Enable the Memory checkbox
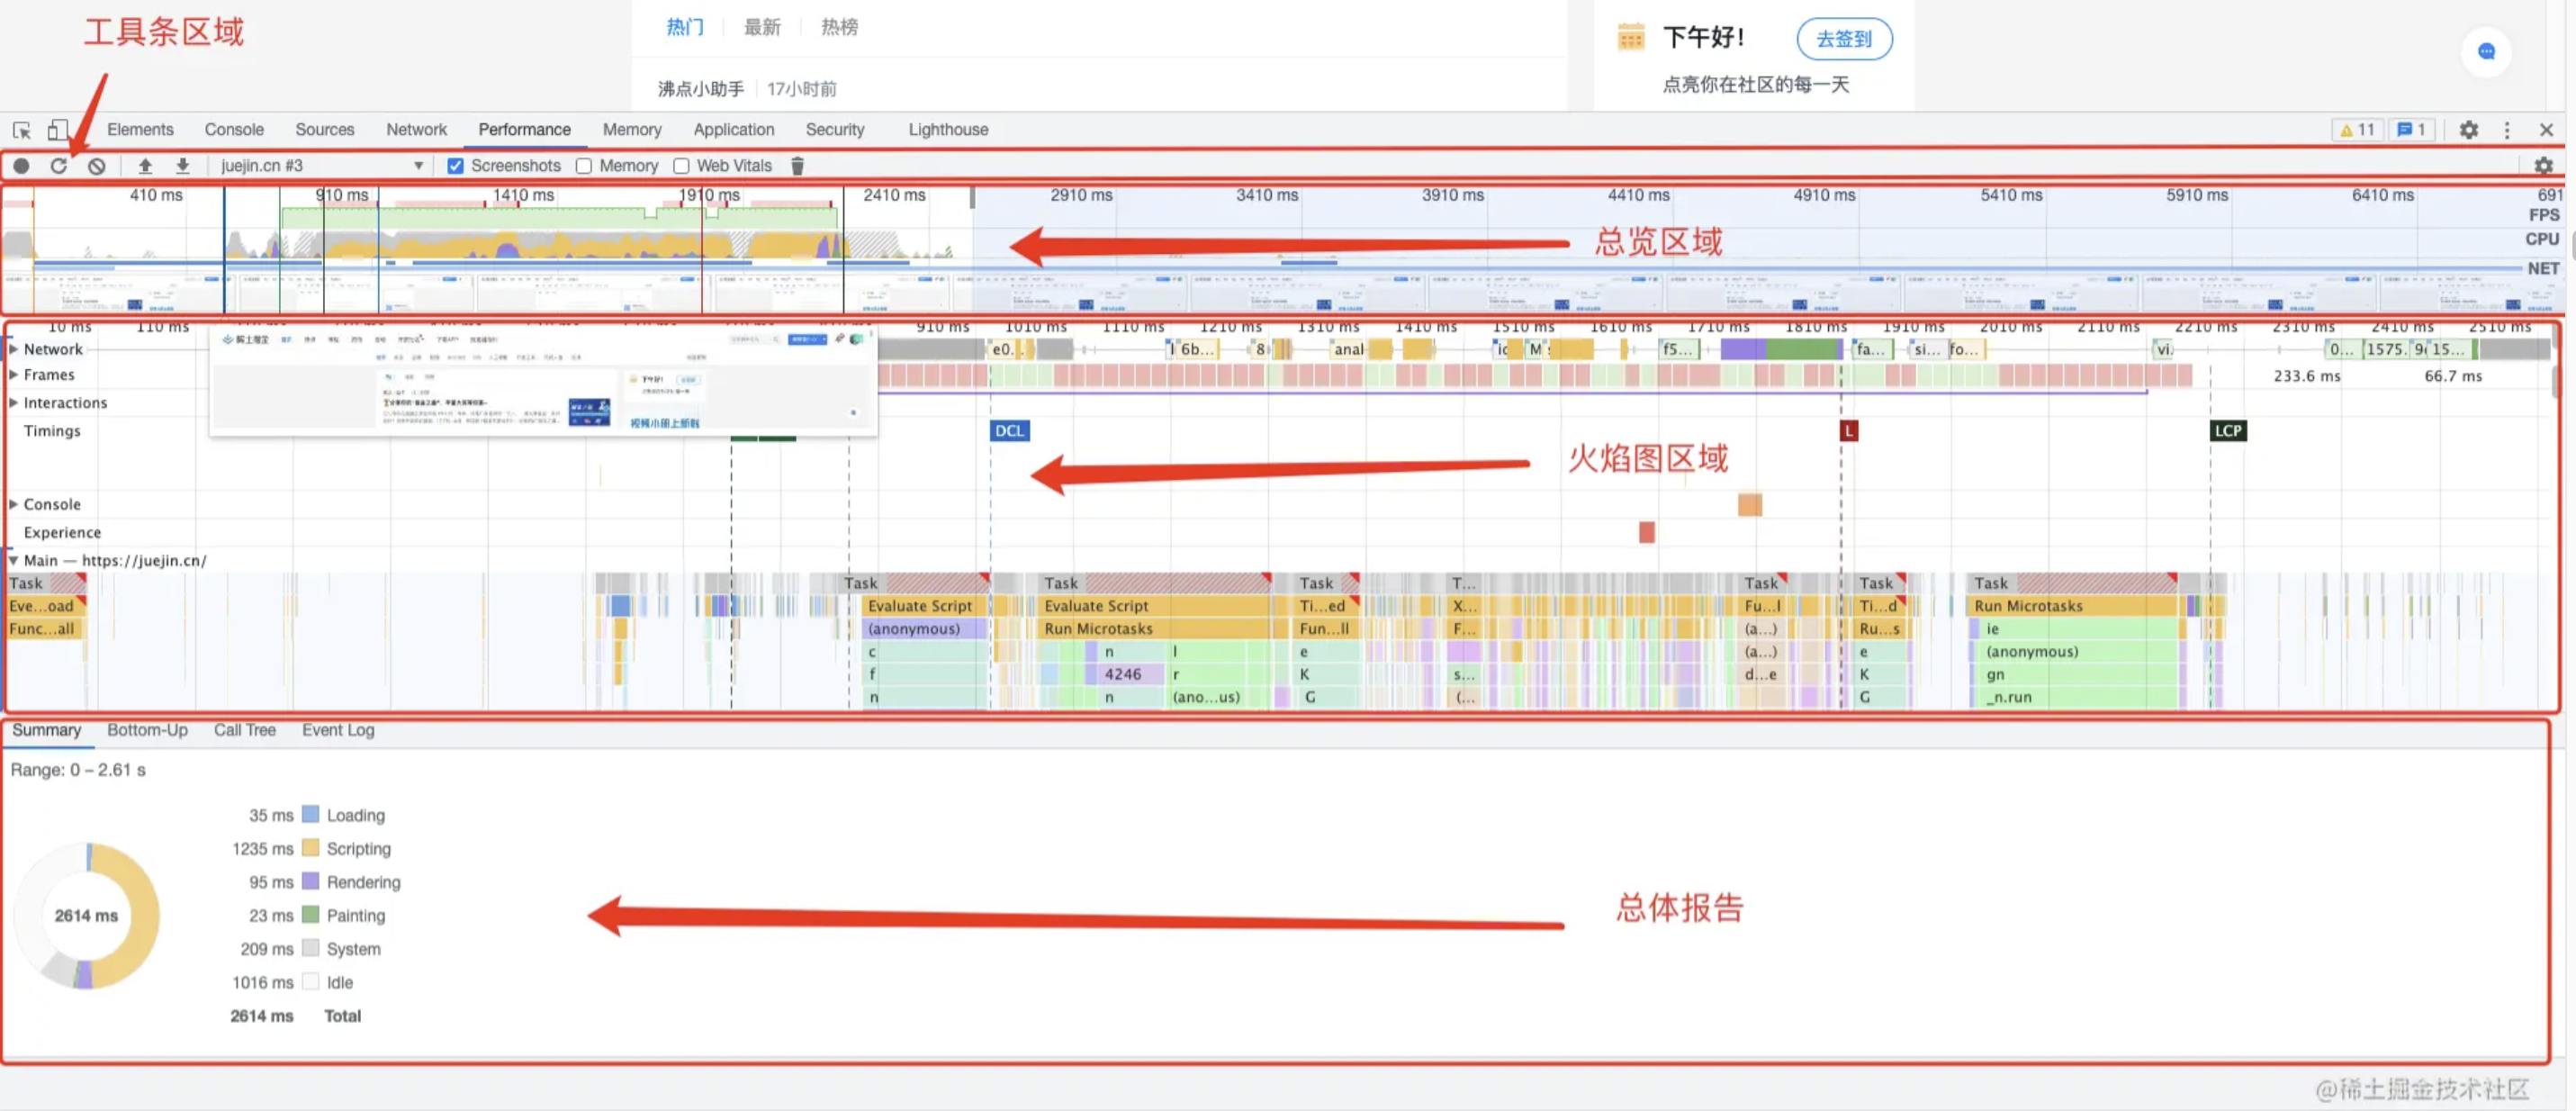 click(x=584, y=166)
